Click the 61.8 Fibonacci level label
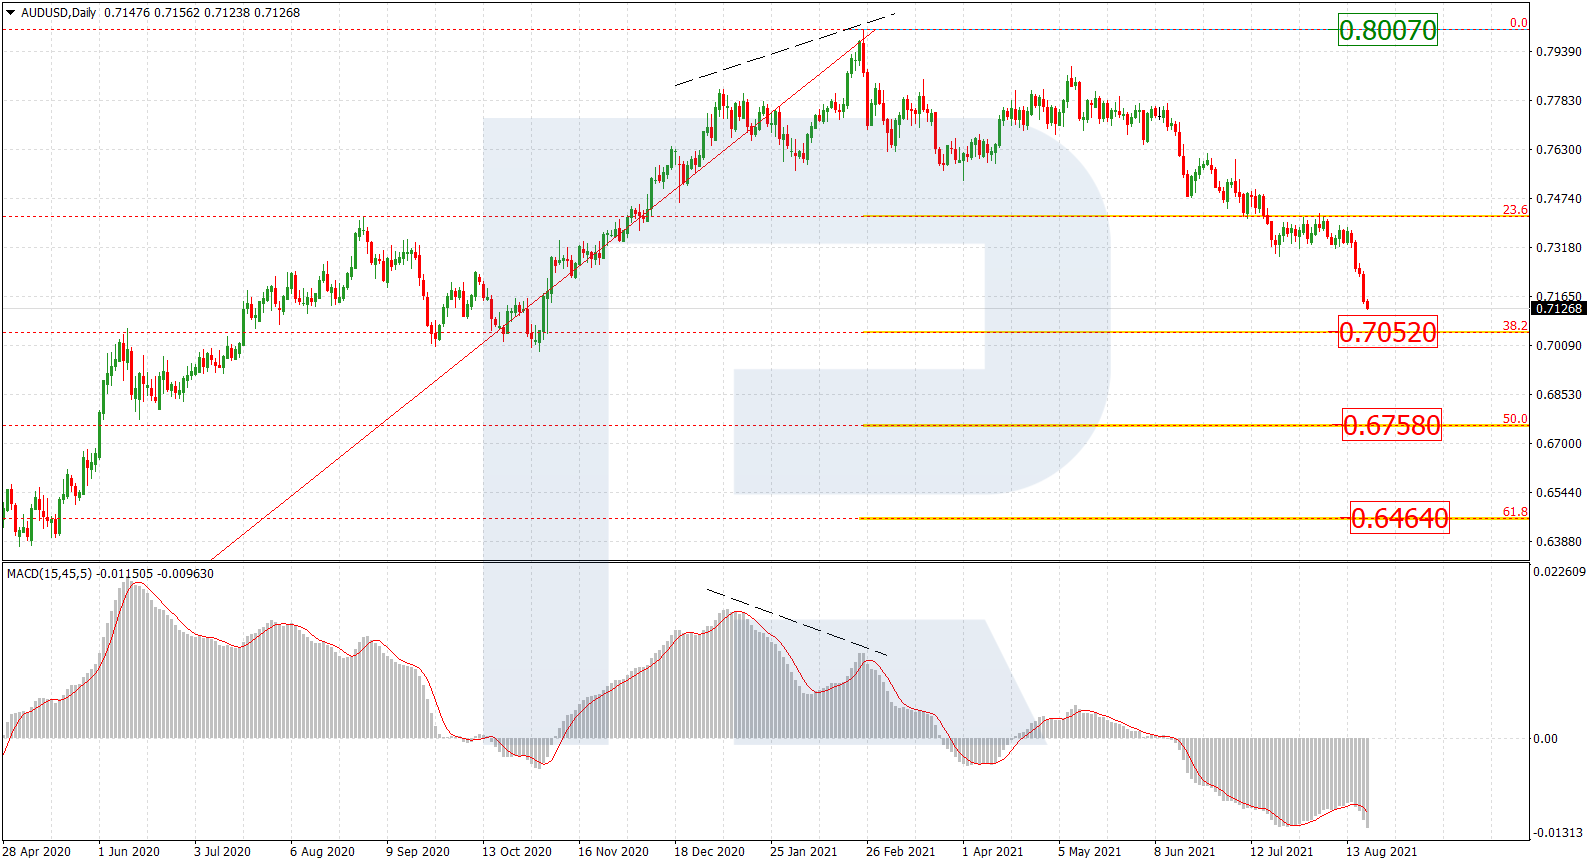 point(1515,512)
